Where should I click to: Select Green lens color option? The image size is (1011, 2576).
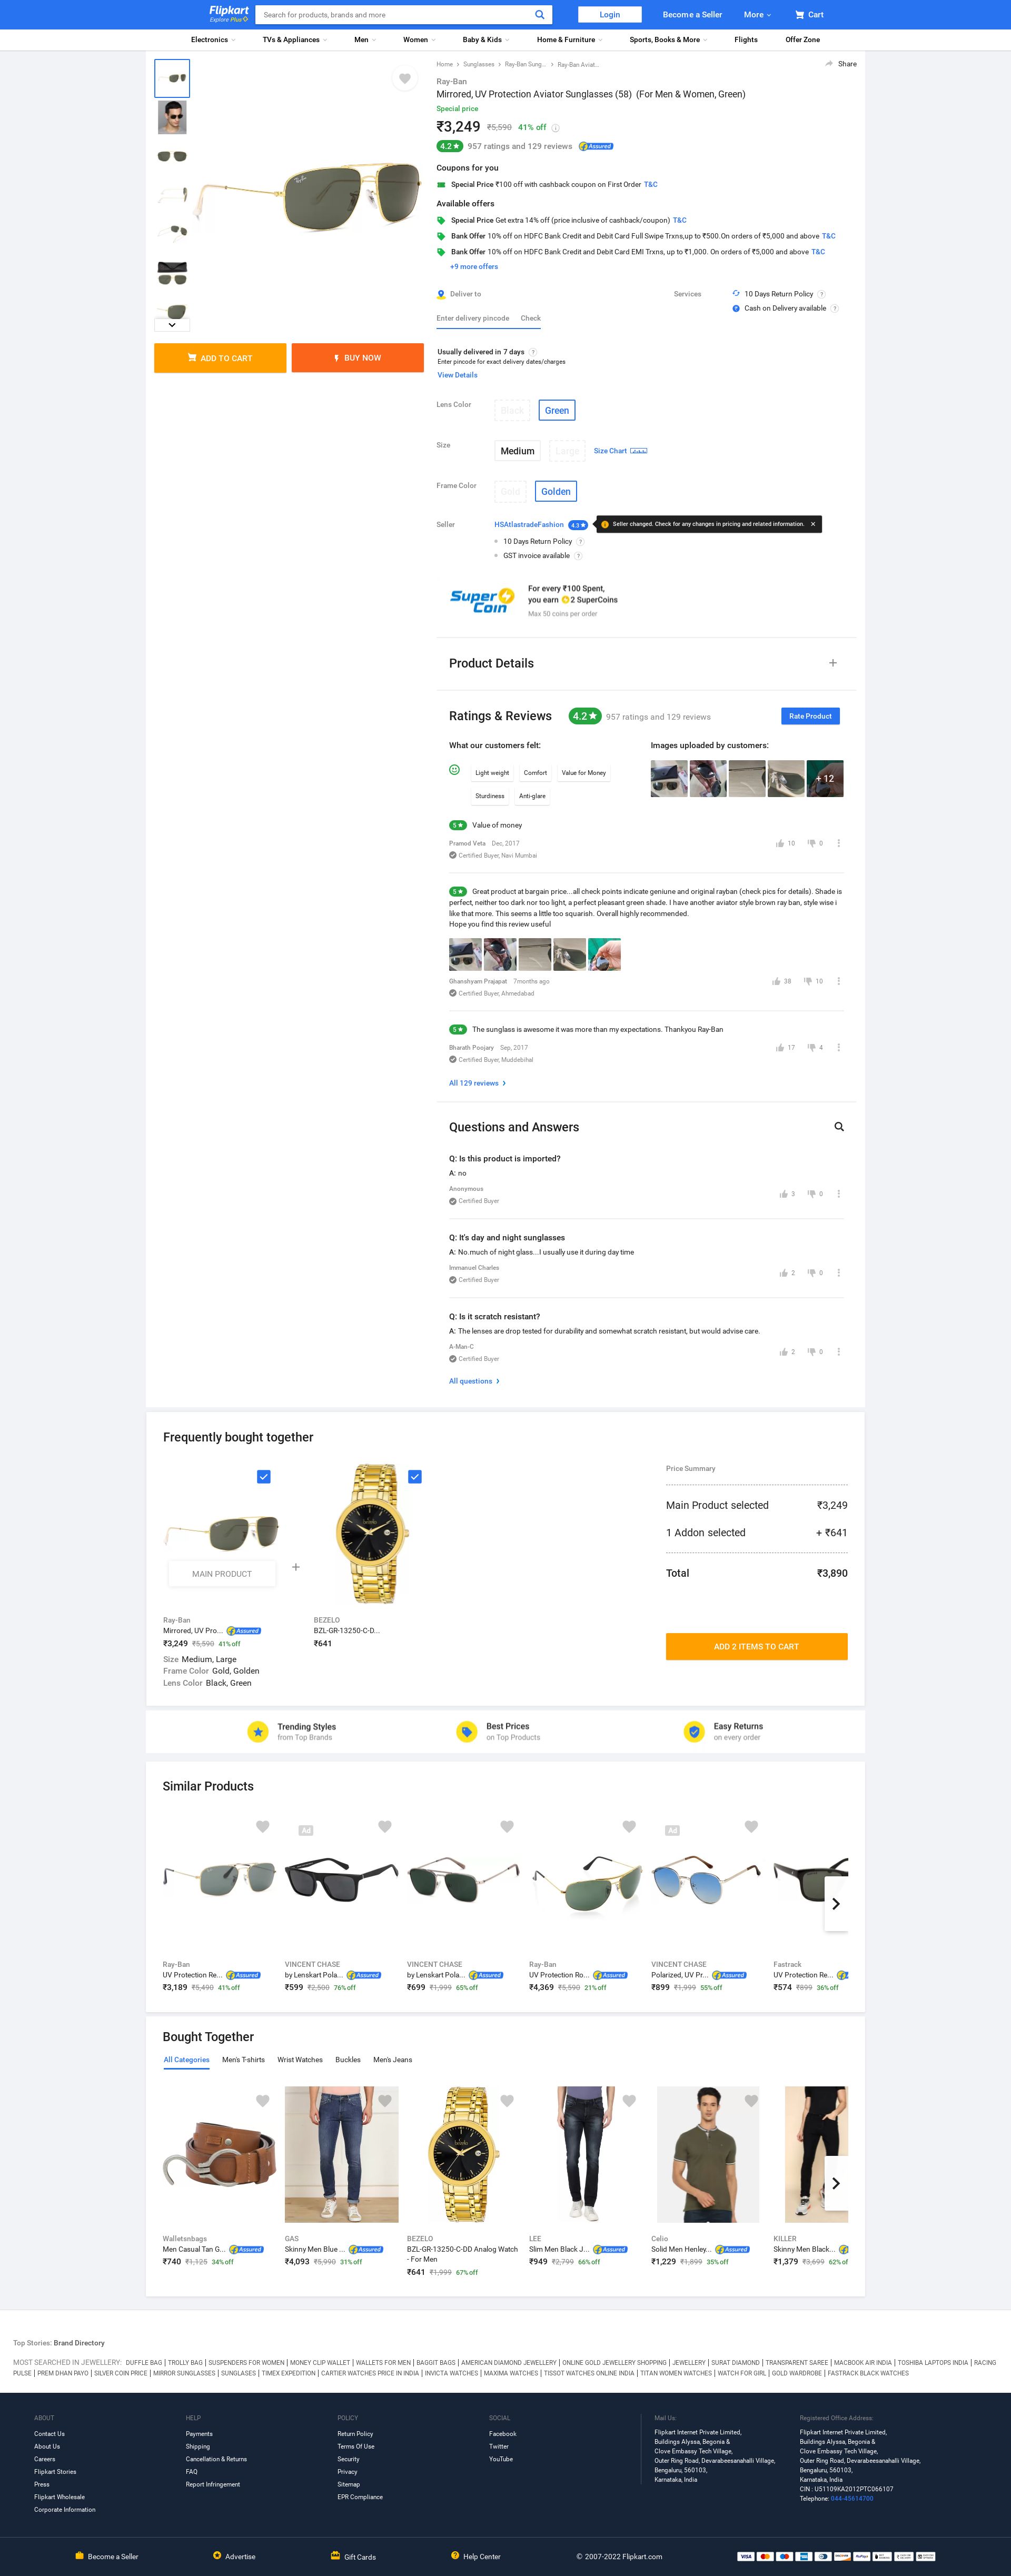tap(557, 411)
